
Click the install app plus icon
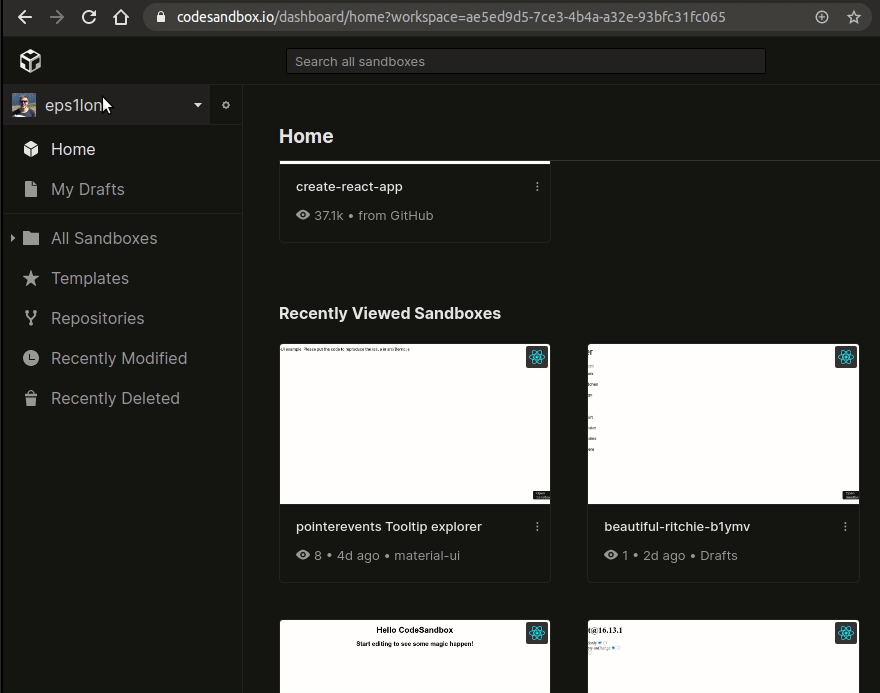click(822, 17)
